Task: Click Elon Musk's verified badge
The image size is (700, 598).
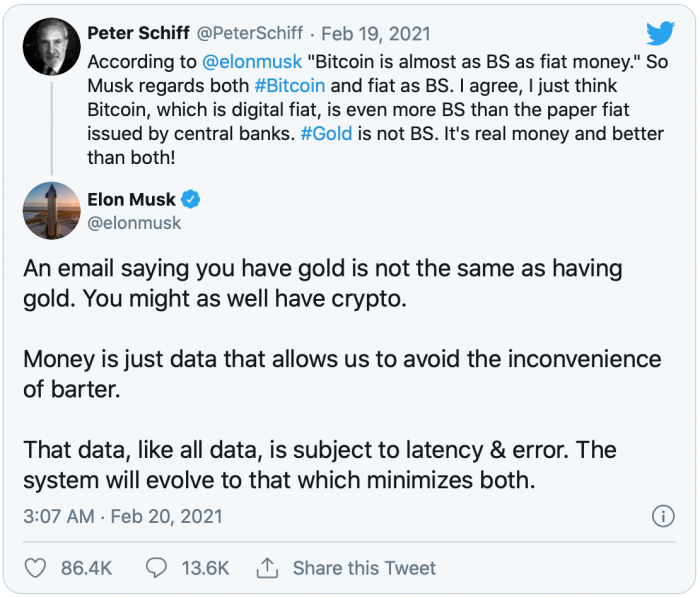Action: pos(191,199)
